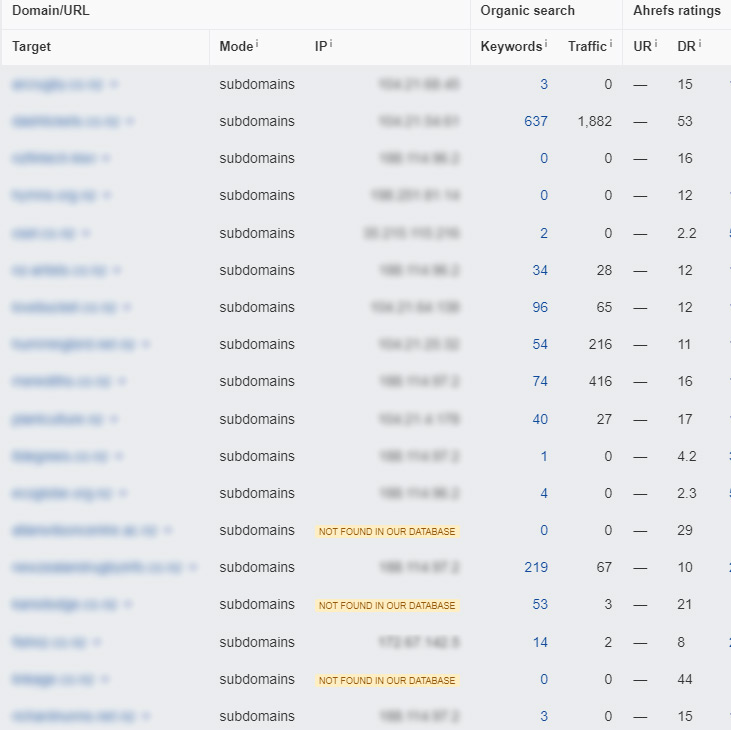The height and width of the screenshot is (730, 731).
Task: Click the info icon beside the IP header
Action: click(x=331, y=44)
